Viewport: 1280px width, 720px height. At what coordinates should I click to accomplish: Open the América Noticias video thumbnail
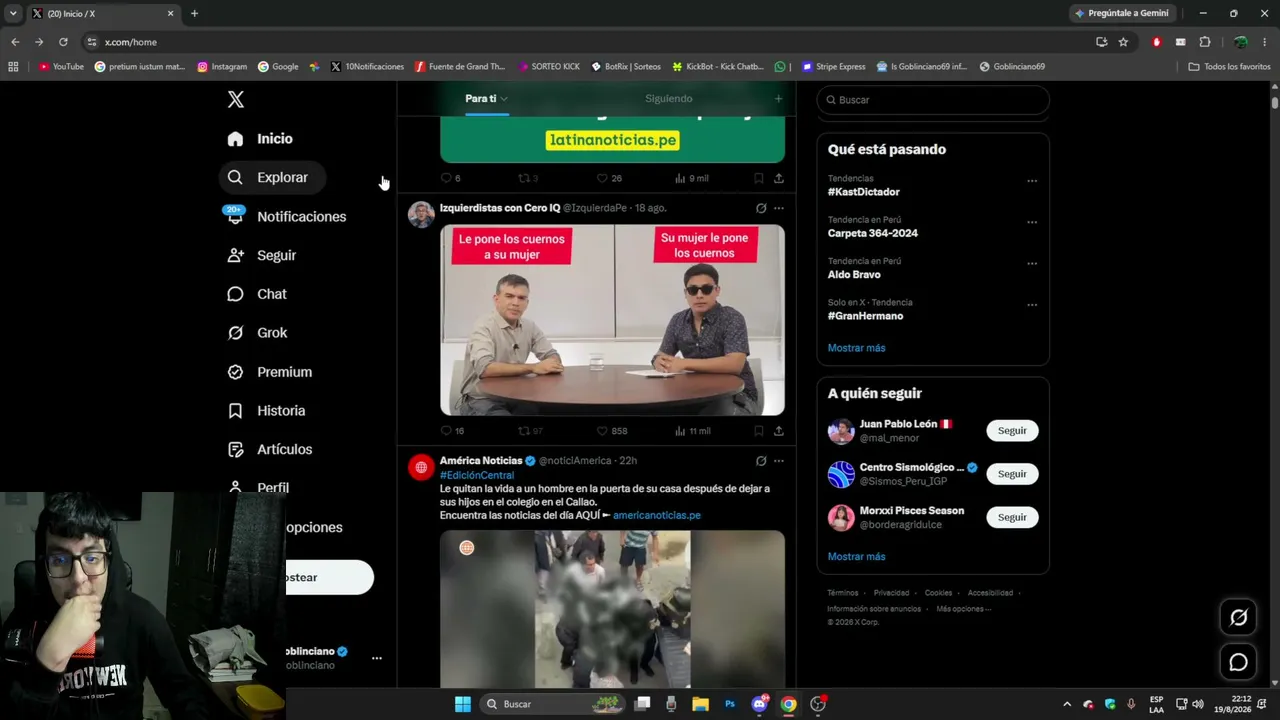612,608
